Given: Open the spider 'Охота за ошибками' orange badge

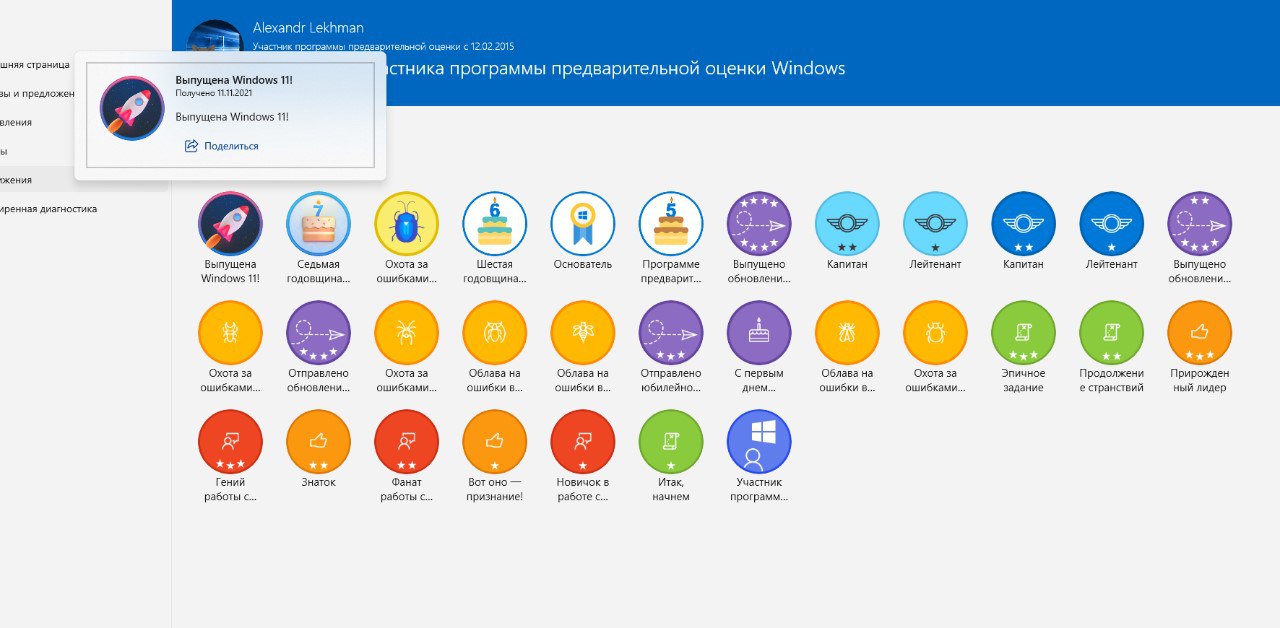Looking at the screenshot, I should (406, 333).
